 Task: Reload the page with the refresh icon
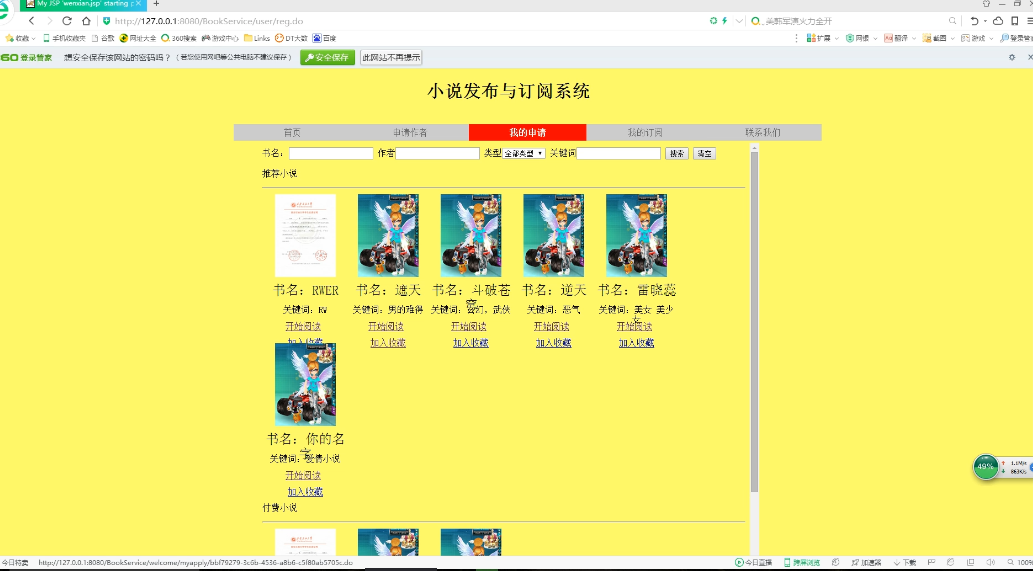coord(67,21)
